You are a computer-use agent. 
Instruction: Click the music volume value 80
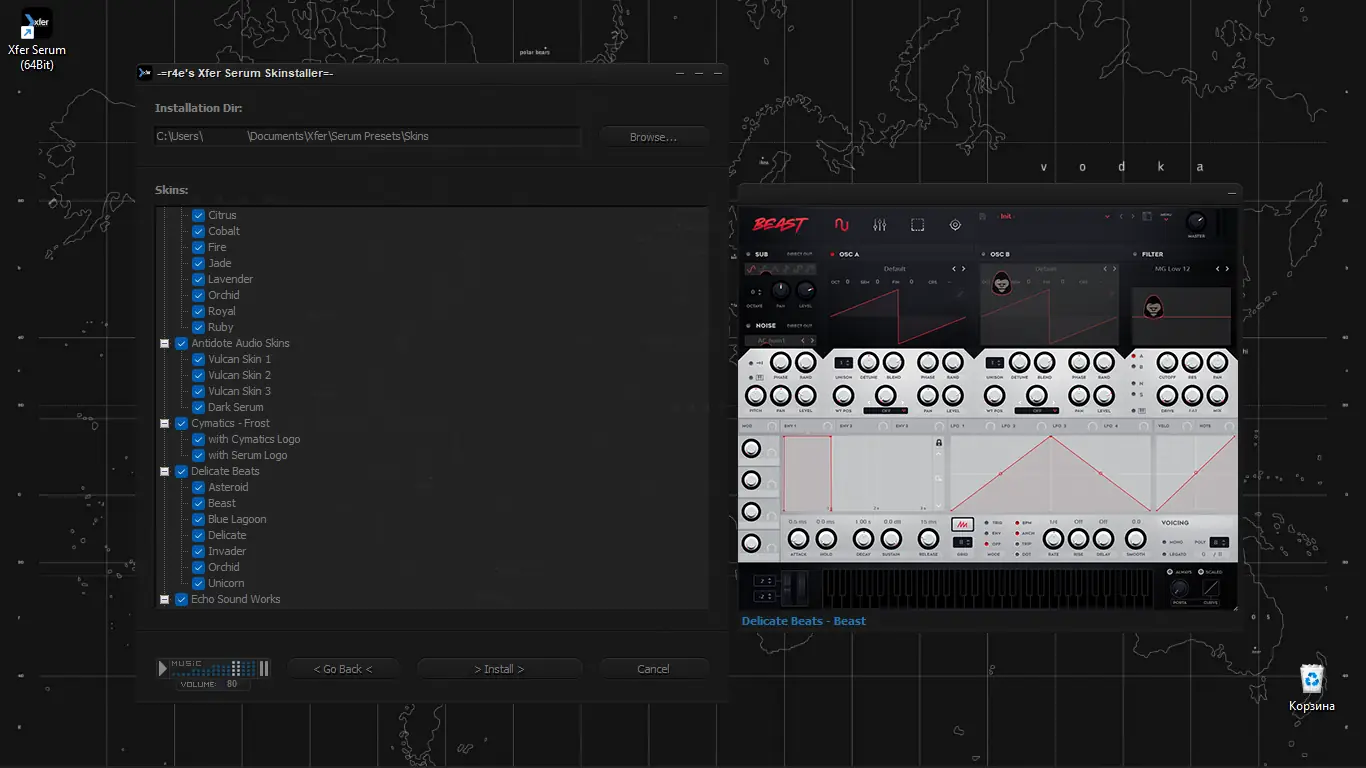232,684
